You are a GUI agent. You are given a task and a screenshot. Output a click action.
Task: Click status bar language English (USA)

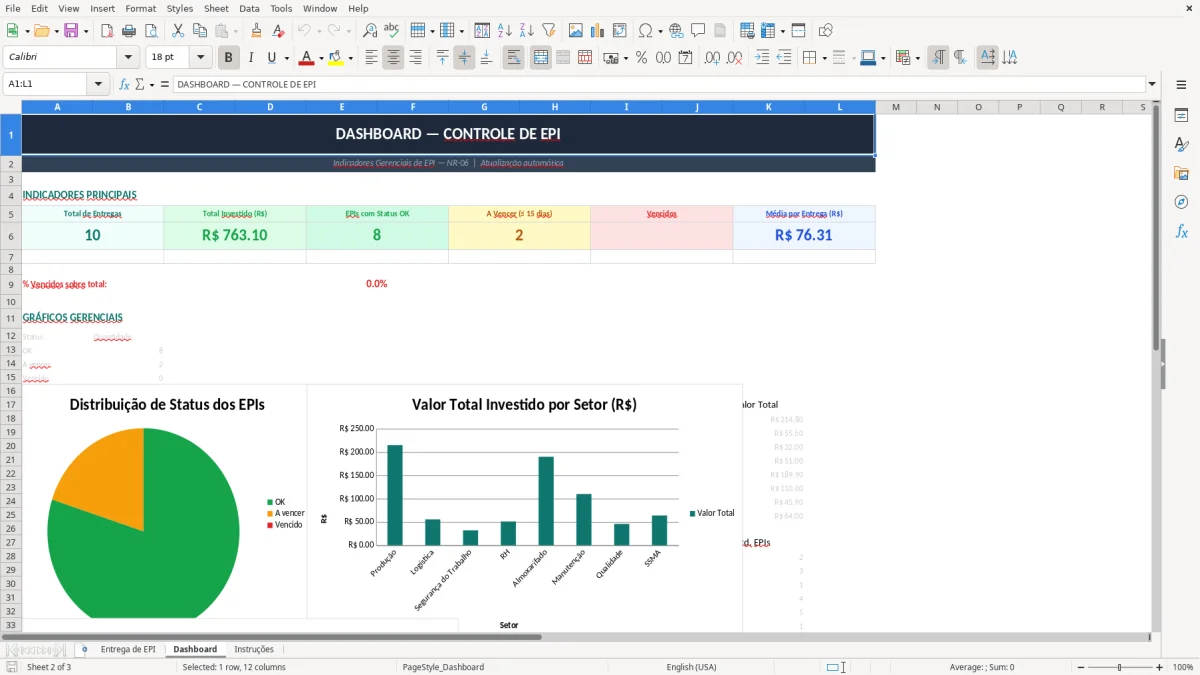pos(692,667)
